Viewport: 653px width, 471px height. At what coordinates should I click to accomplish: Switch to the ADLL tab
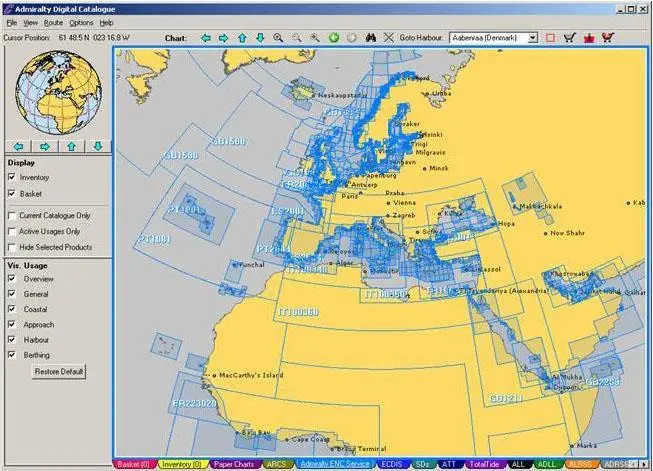pos(546,464)
